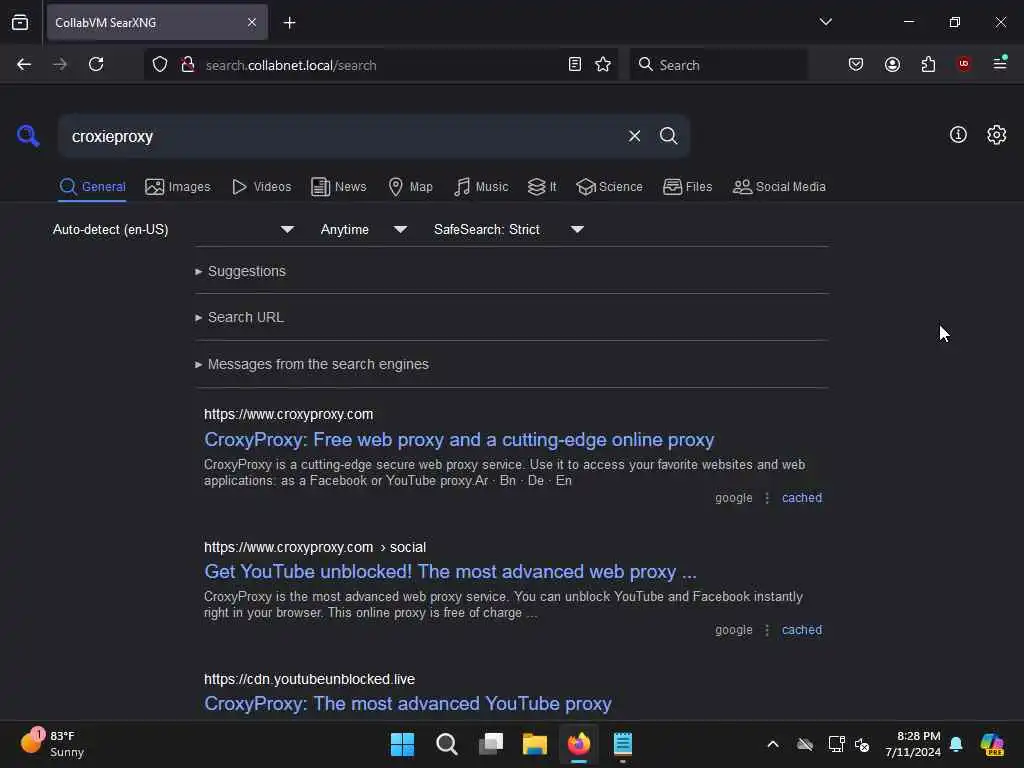Open the weather widget showing 83°F
Image resolution: width=1024 pixels, height=768 pixels.
[x=52, y=743]
